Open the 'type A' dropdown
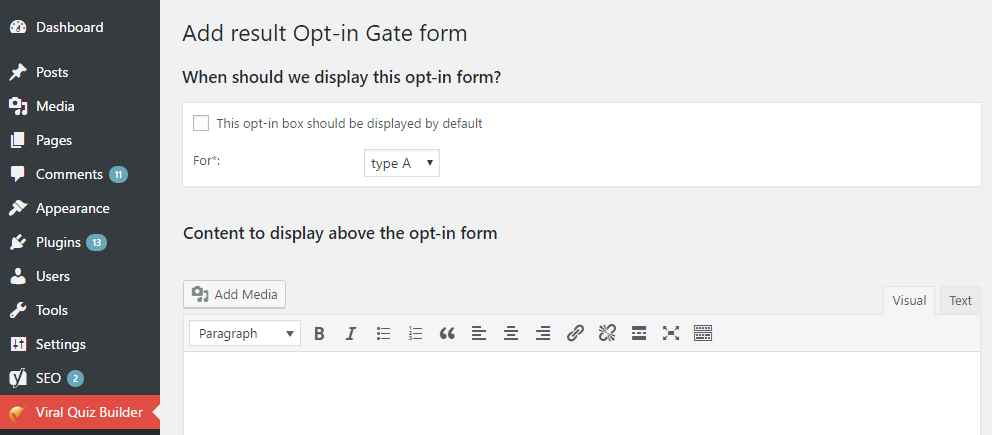 pos(402,163)
